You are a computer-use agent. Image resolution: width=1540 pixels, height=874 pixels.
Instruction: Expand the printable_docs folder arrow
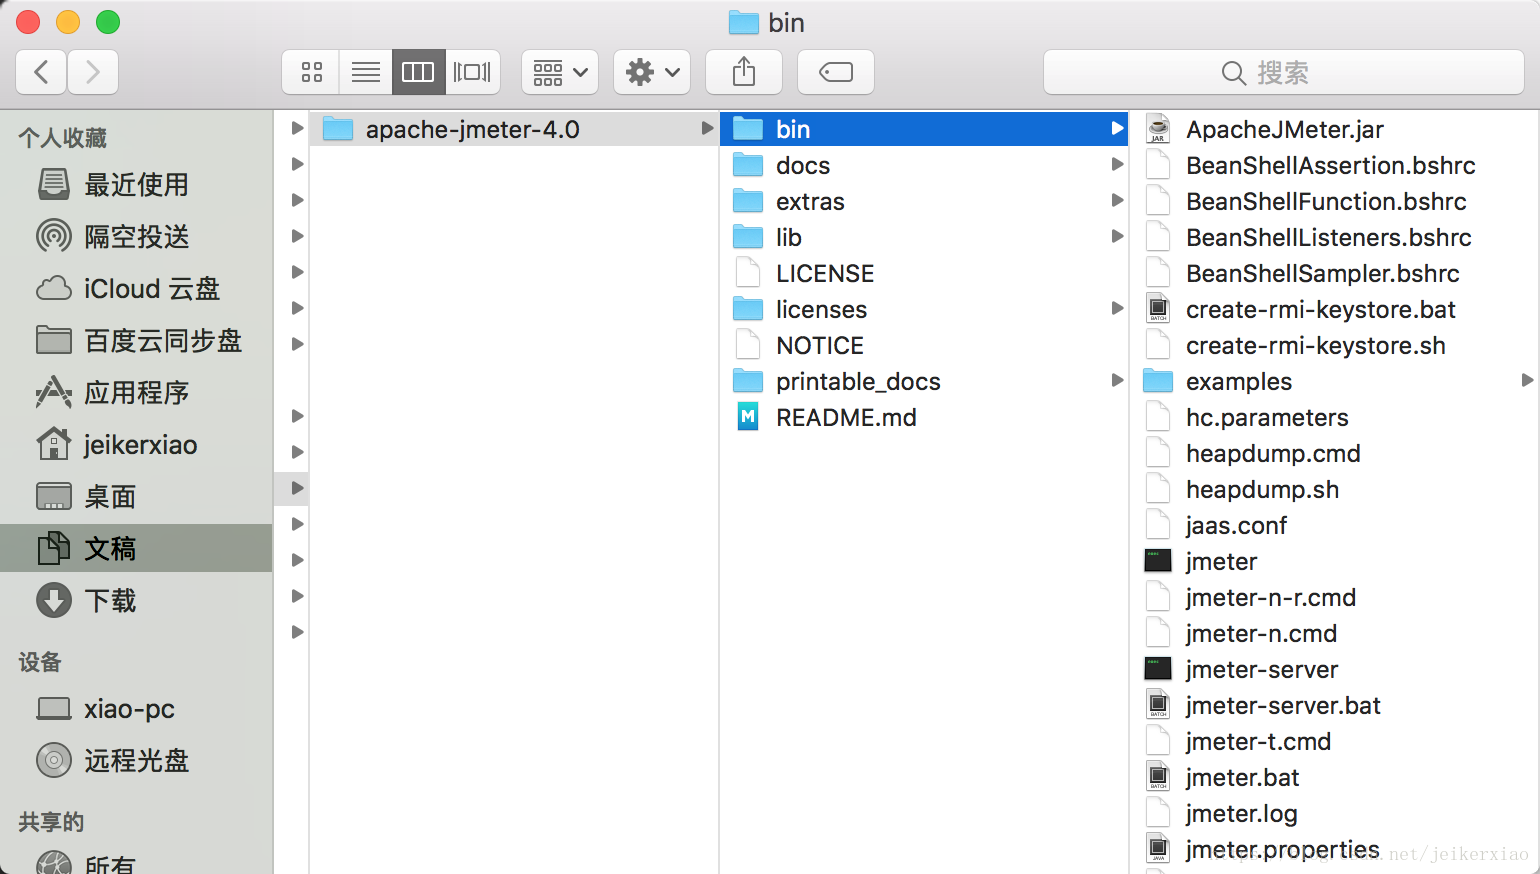(1117, 381)
